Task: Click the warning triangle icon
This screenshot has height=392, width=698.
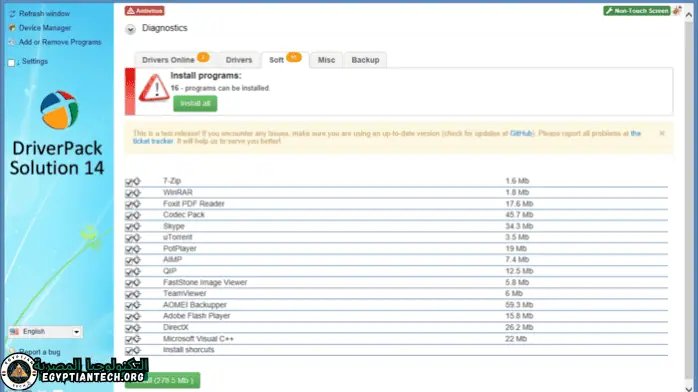Action: coord(154,88)
